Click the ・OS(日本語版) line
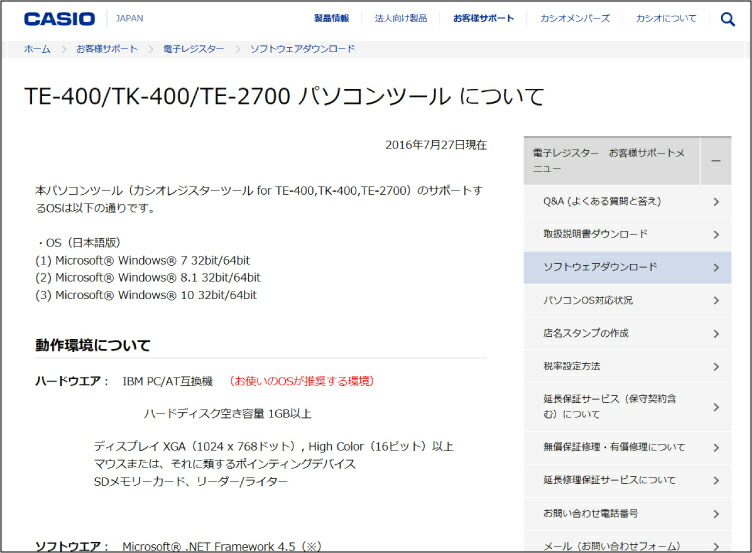Screen dimensions: 752x553 click(79, 243)
